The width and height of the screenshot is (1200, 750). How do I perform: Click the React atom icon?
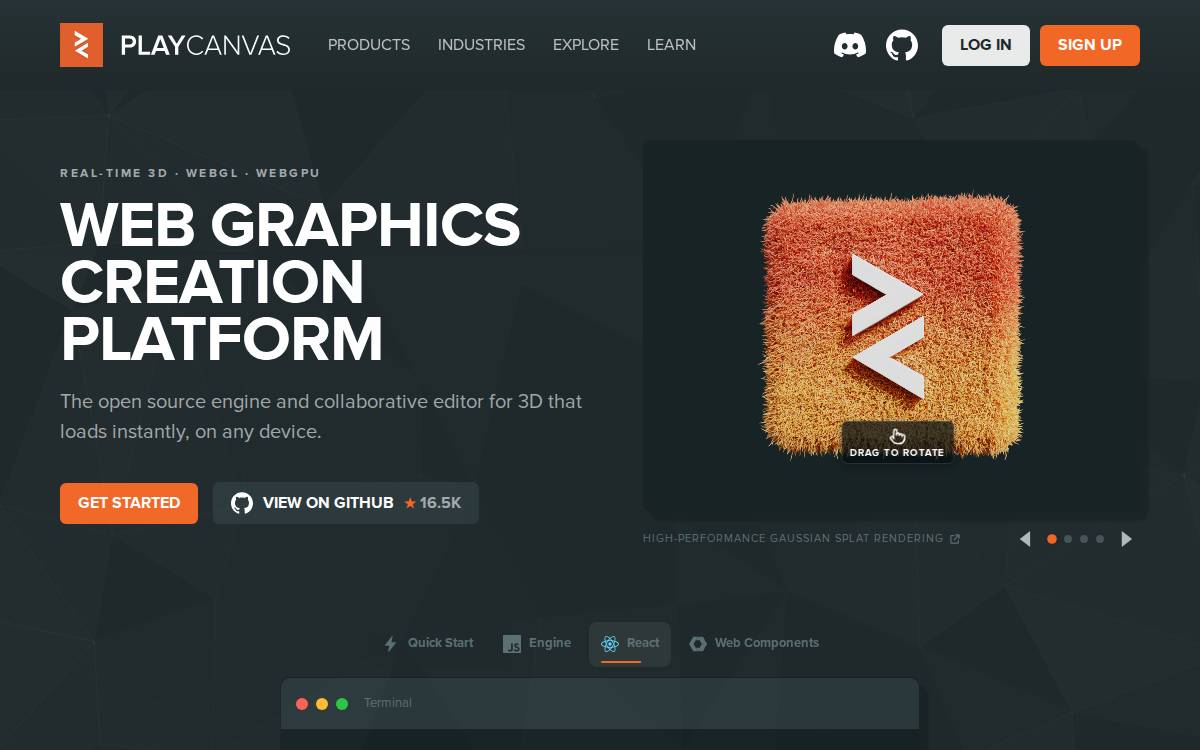610,644
